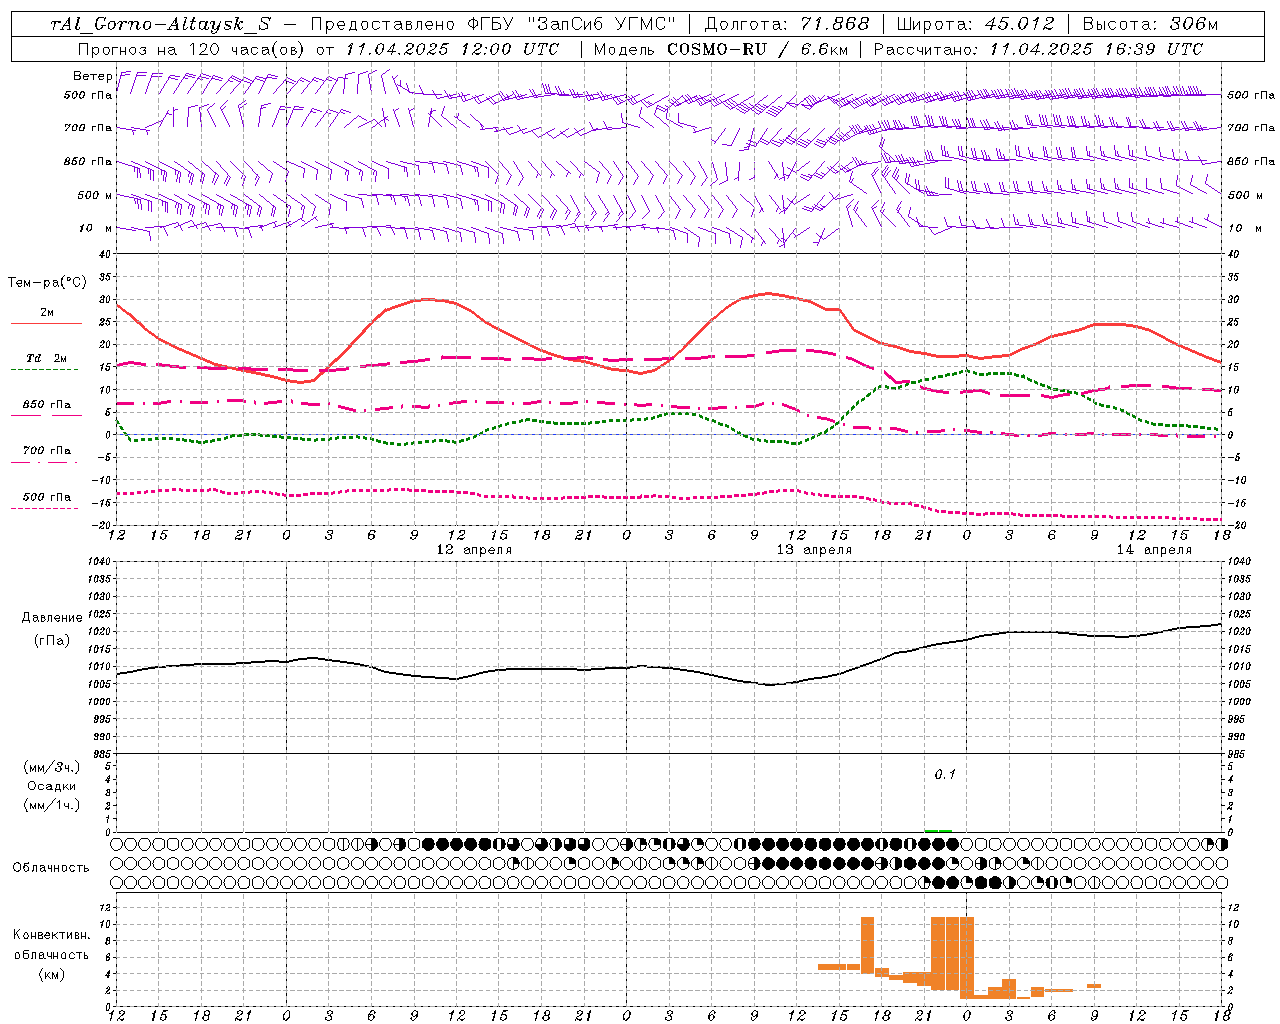This screenshot has height=1024, width=1280.
Task: Click the Высота: 306м header entry
Action: 1151,24
